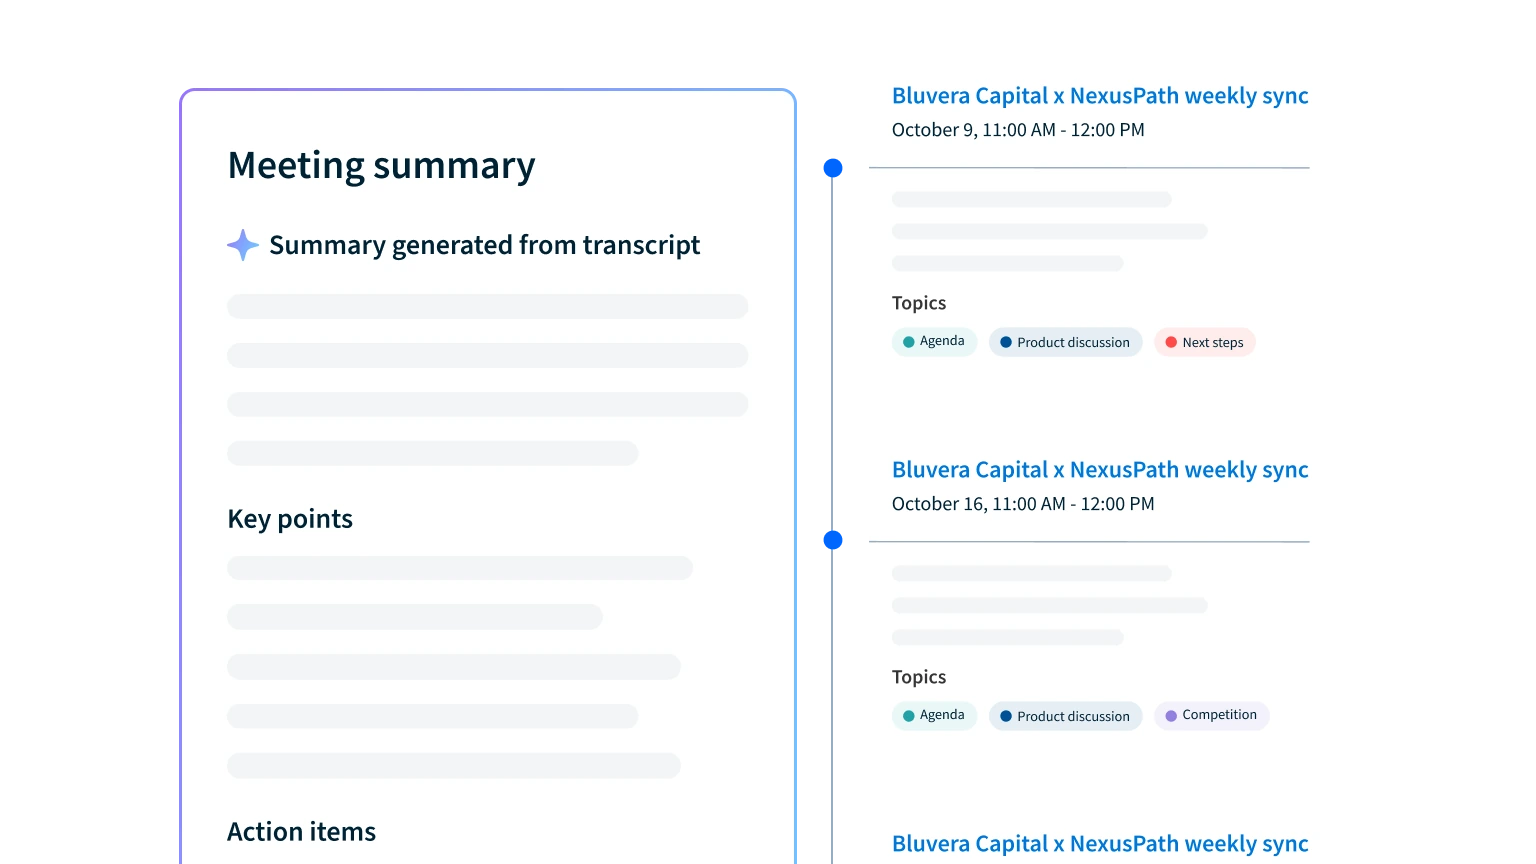The image size is (1536, 864).
Task: Jump to the Action items section heading
Action: pos(301,832)
